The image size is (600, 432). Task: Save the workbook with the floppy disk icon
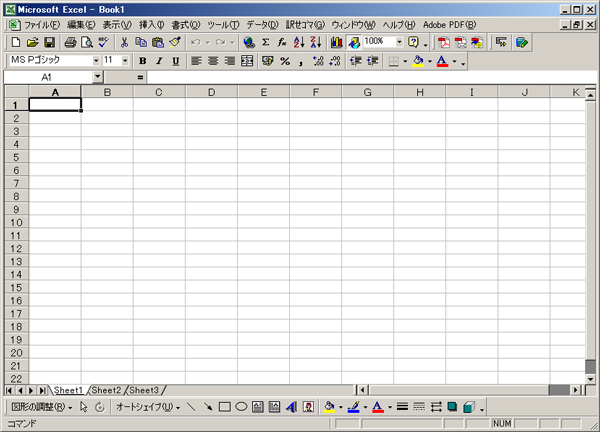[50, 42]
